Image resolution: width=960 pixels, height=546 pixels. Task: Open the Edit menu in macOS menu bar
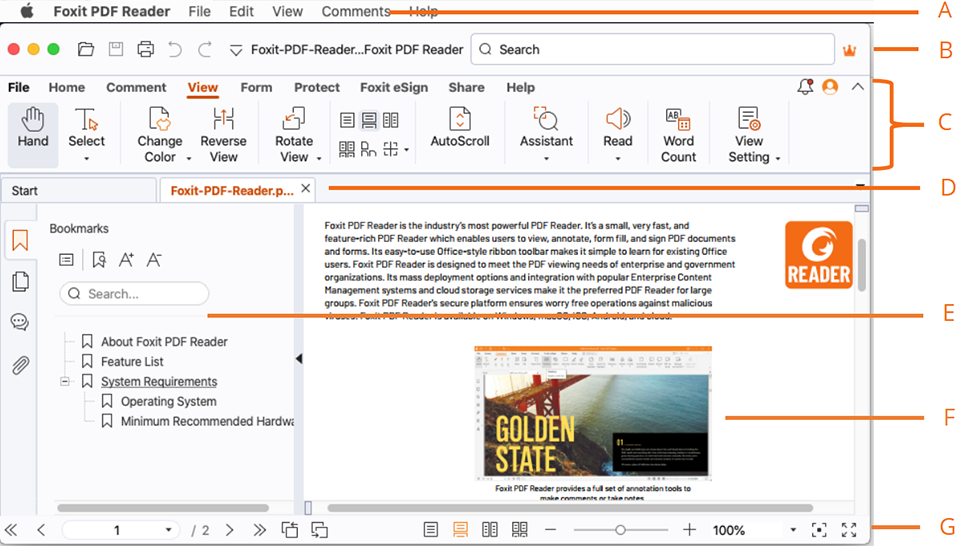(x=241, y=12)
